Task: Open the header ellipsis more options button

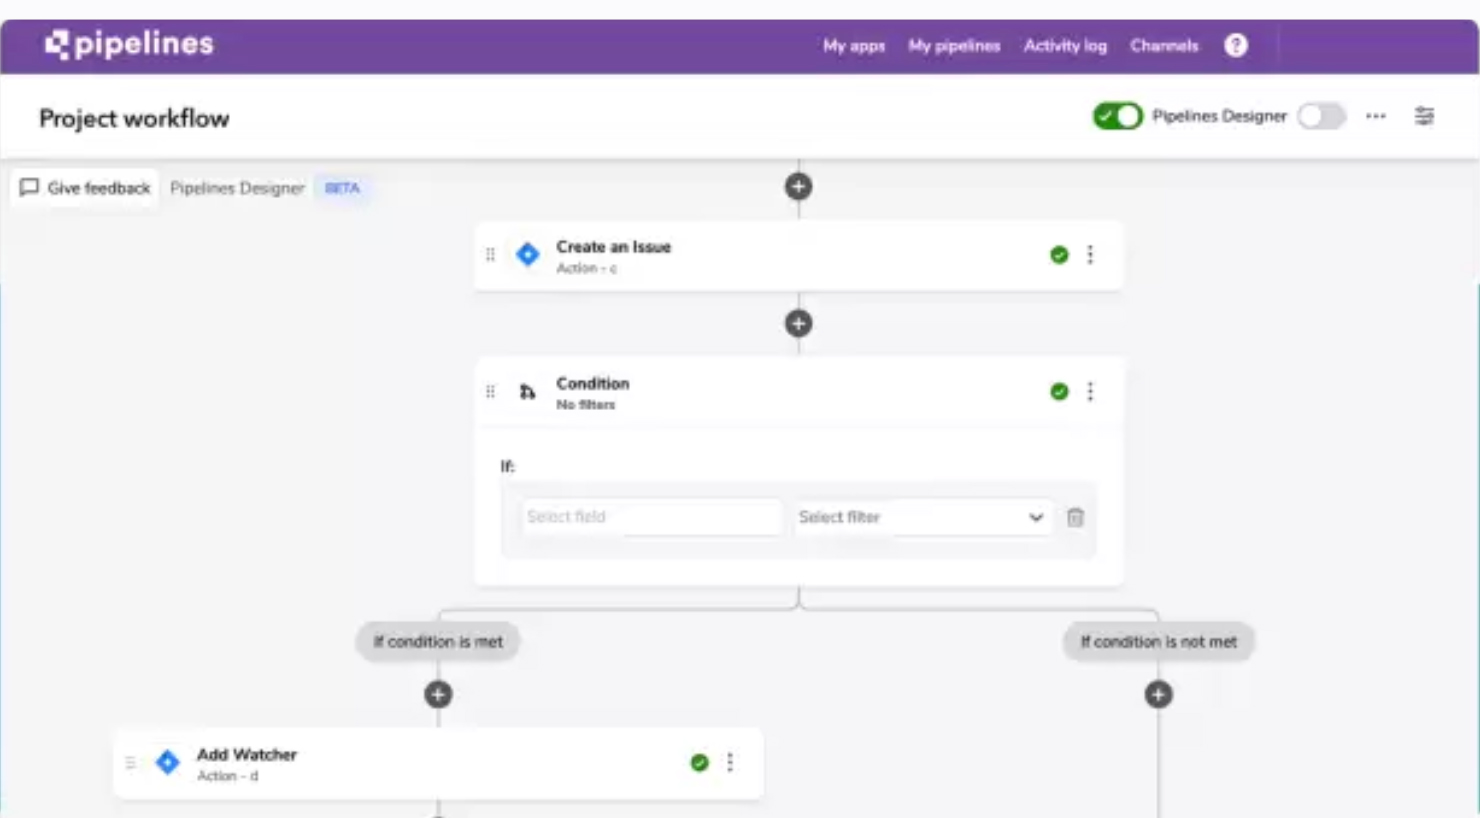Action: (1376, 116)
